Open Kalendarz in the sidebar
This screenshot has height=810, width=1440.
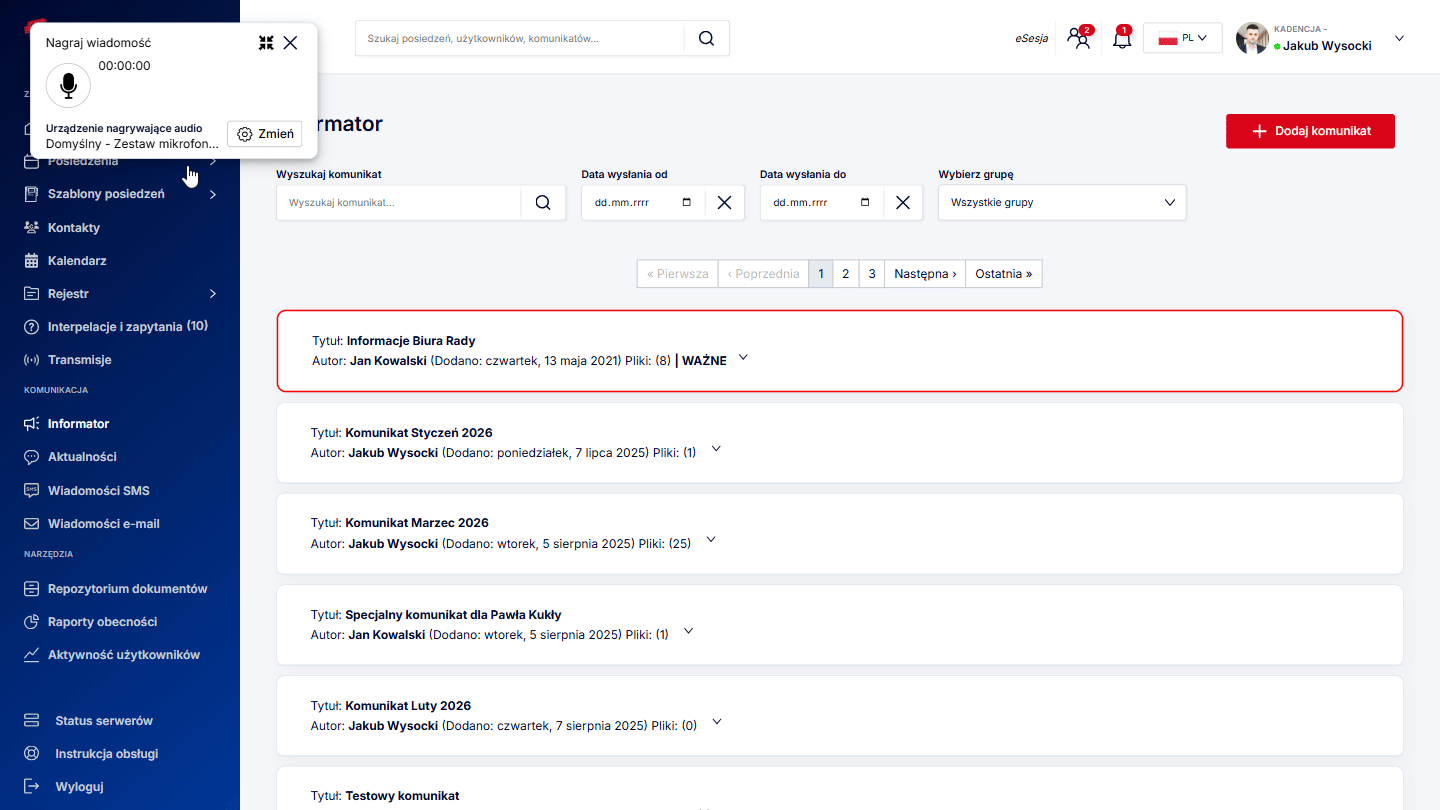pyautogui.click(x=77, y=261)
